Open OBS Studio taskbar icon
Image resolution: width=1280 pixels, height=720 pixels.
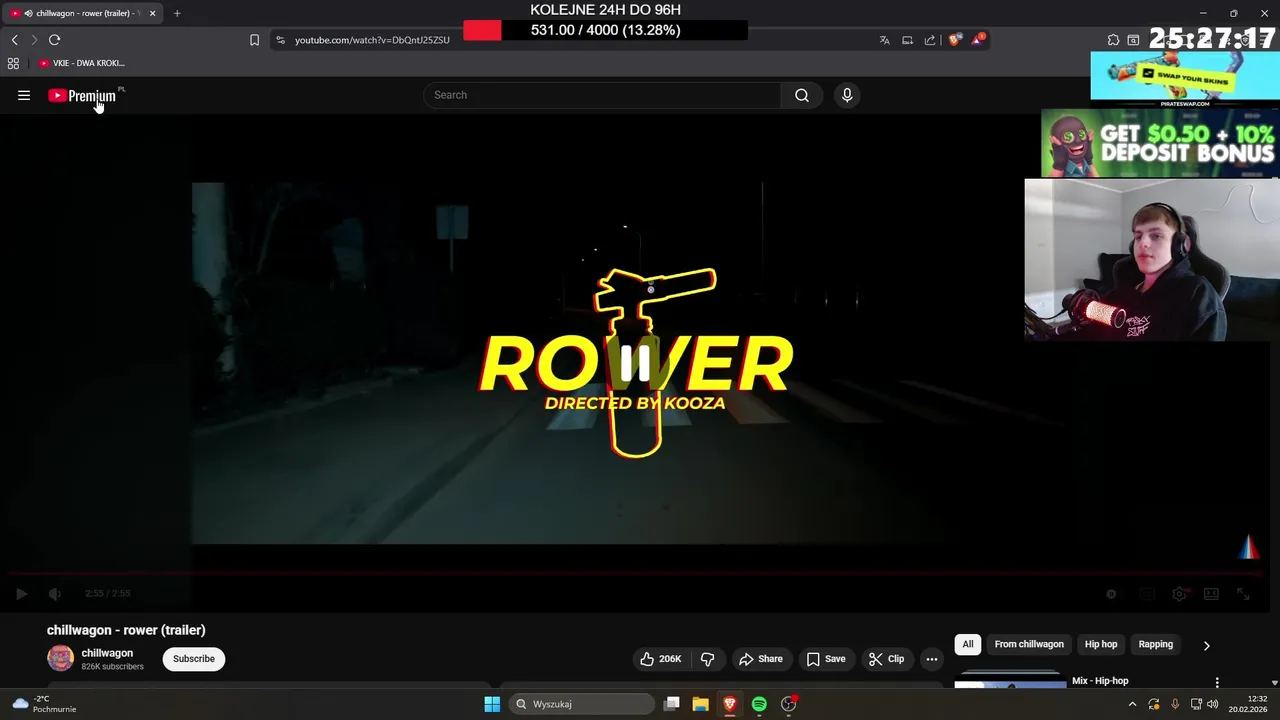pyautogui.click(x=789, y=704)
